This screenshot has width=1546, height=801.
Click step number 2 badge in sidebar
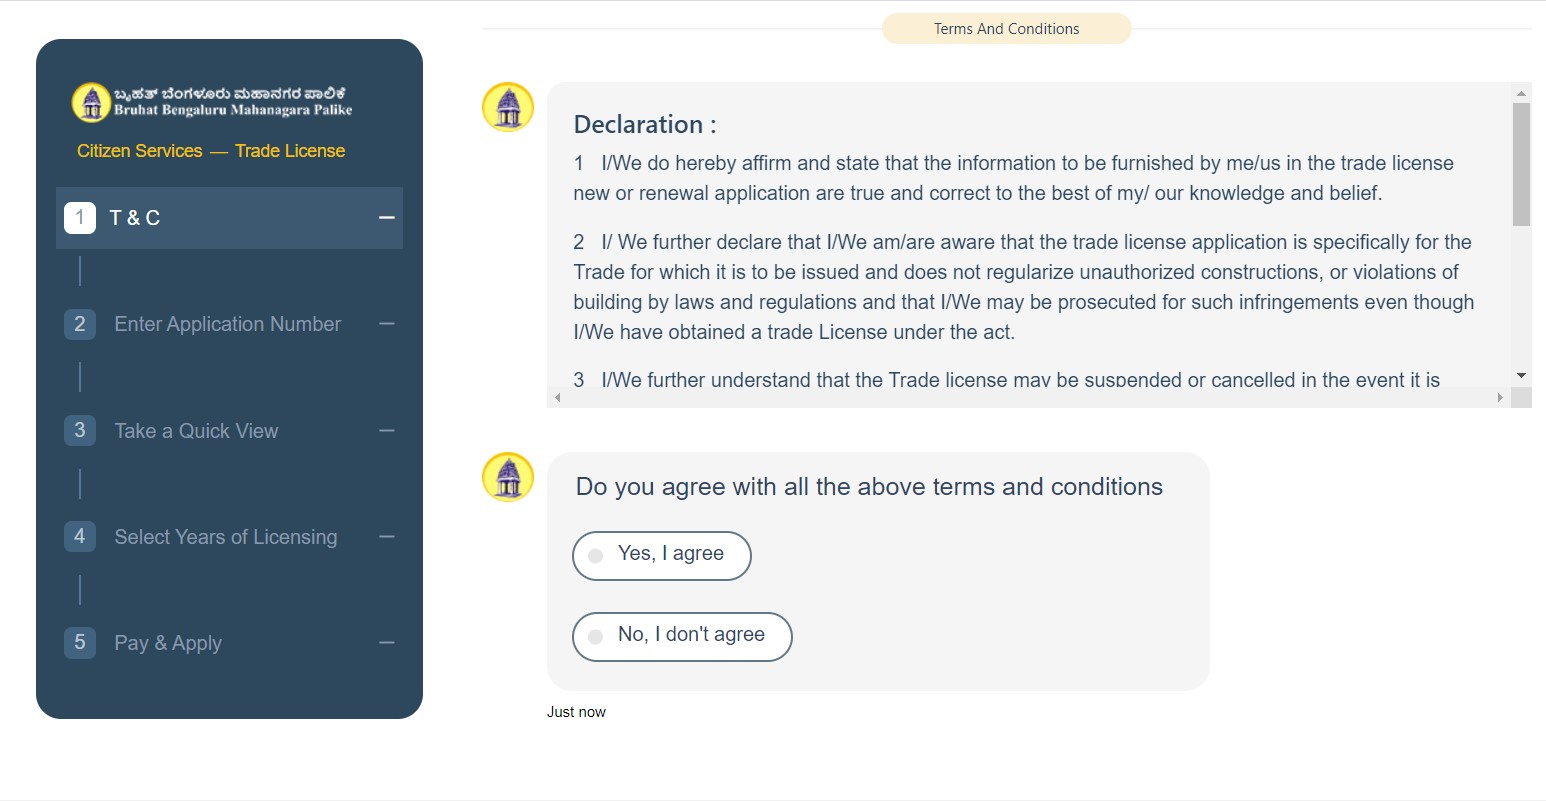[80, 324]
